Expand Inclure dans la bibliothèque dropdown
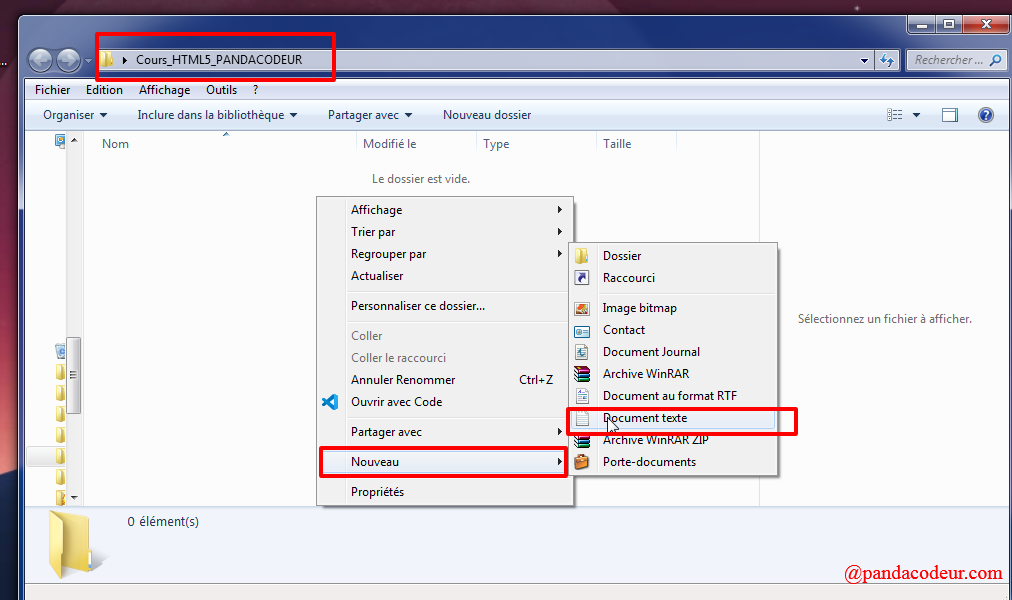1012x600 pixels. tap(217, 115)
